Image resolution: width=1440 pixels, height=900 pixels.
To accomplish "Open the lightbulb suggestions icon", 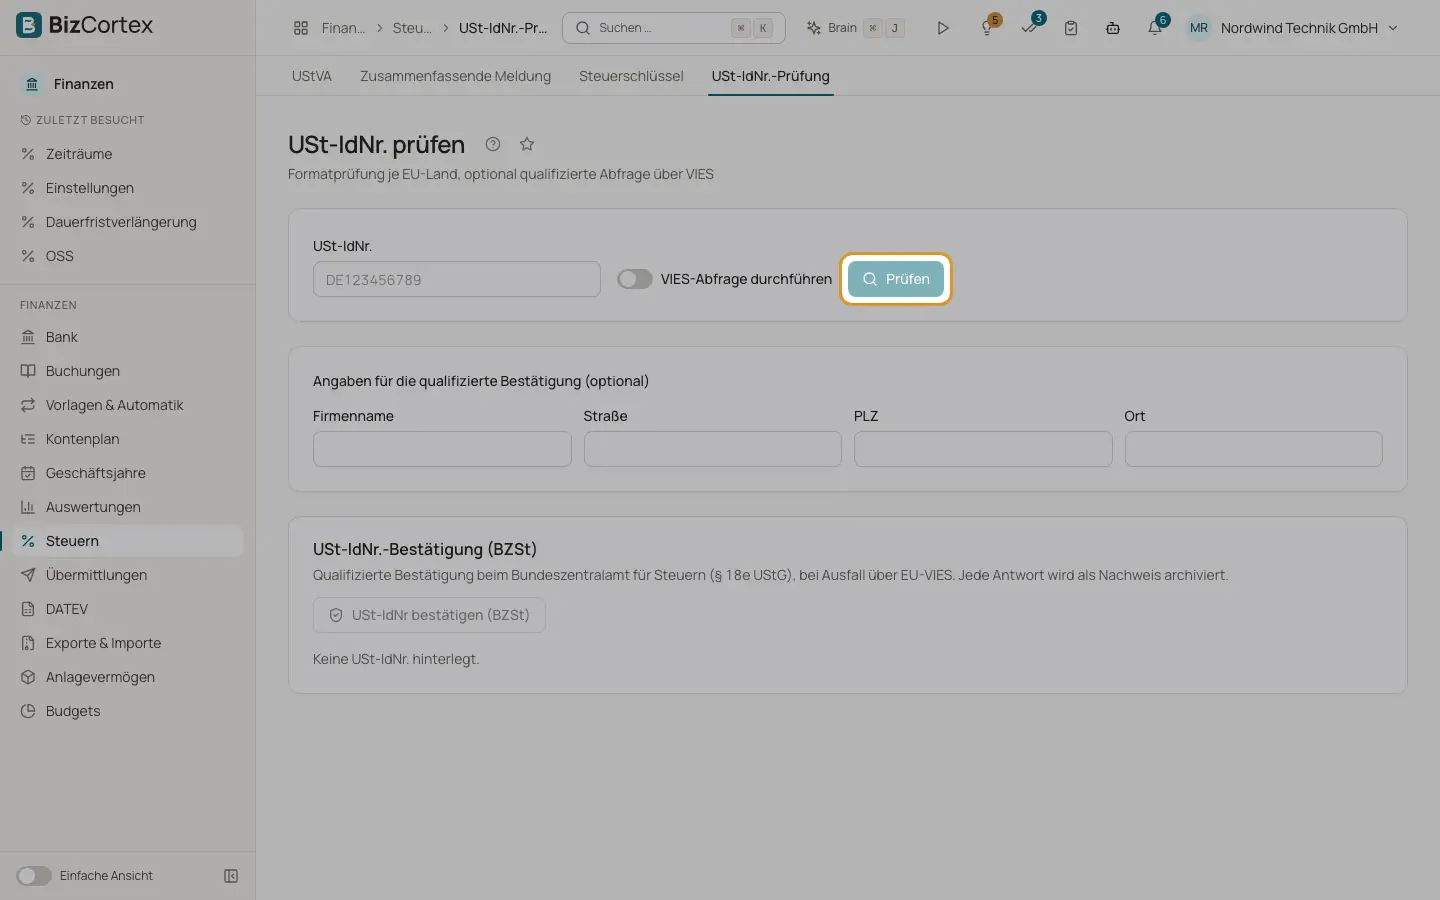I will coord(987,28).
